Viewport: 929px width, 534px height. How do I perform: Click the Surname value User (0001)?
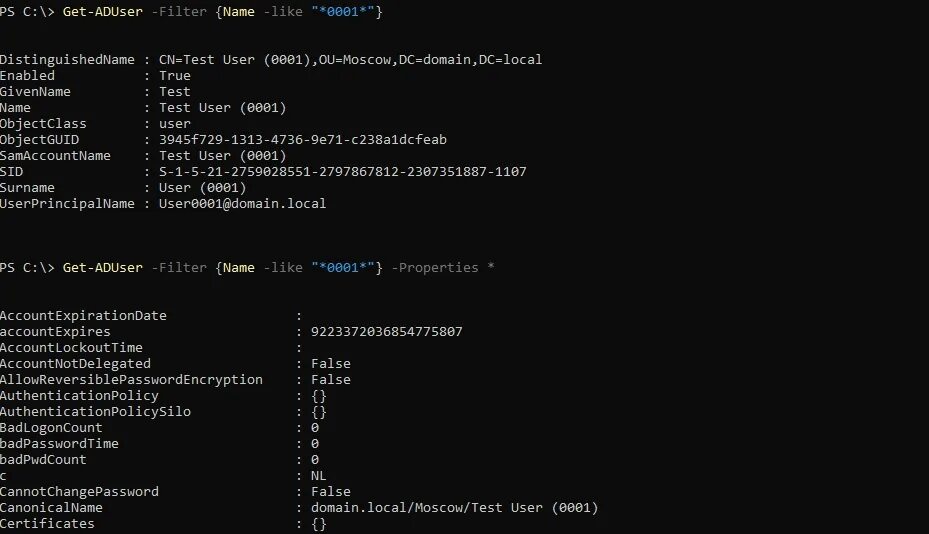[202, 187]
